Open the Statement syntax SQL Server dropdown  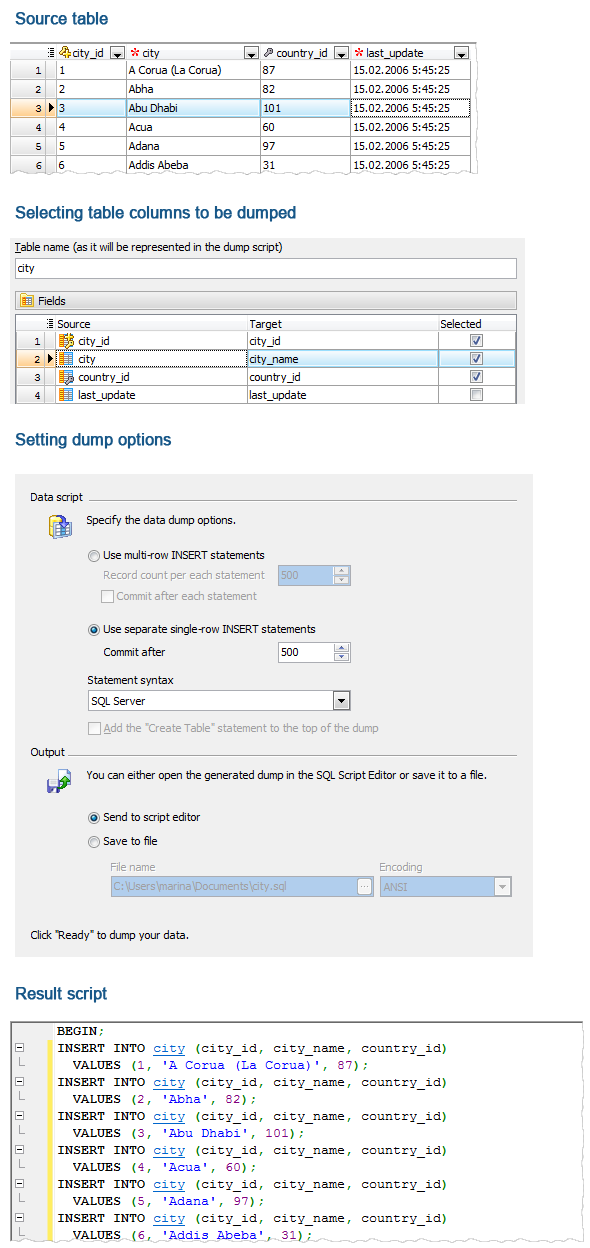pos(341,700)
